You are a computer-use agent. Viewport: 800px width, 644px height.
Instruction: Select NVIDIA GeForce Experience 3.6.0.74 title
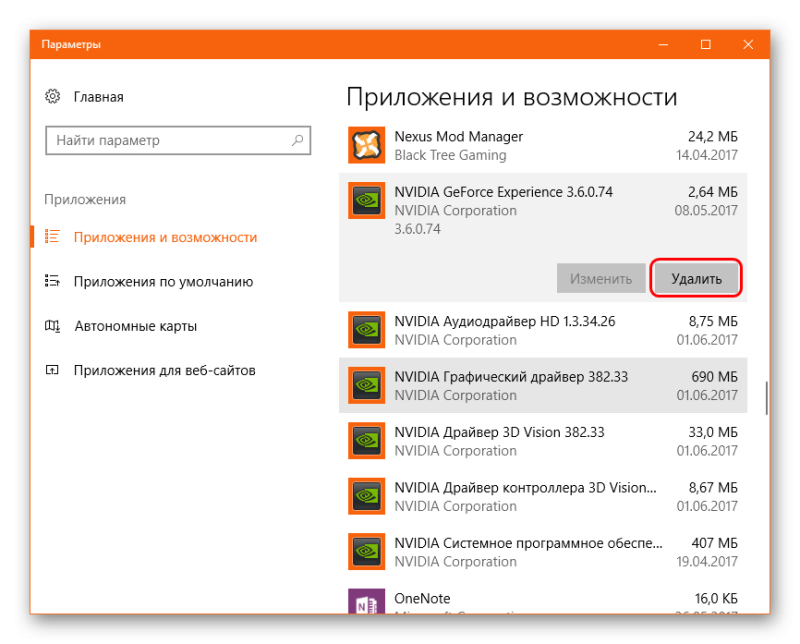point(504,192)
